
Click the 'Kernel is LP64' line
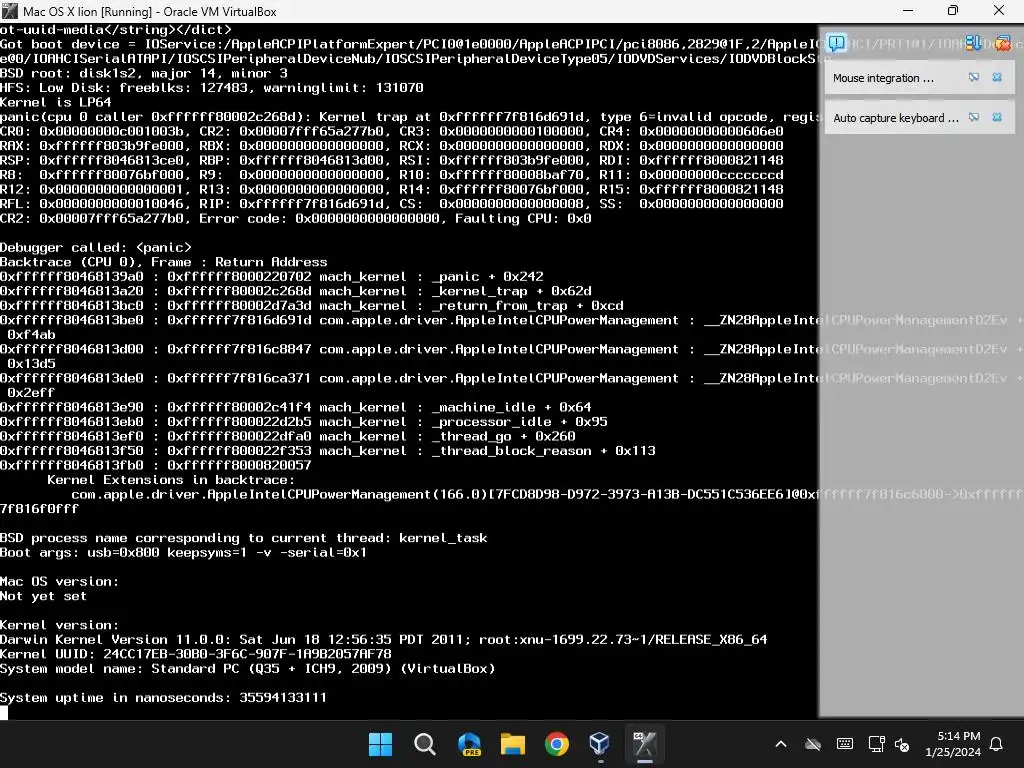56,103
